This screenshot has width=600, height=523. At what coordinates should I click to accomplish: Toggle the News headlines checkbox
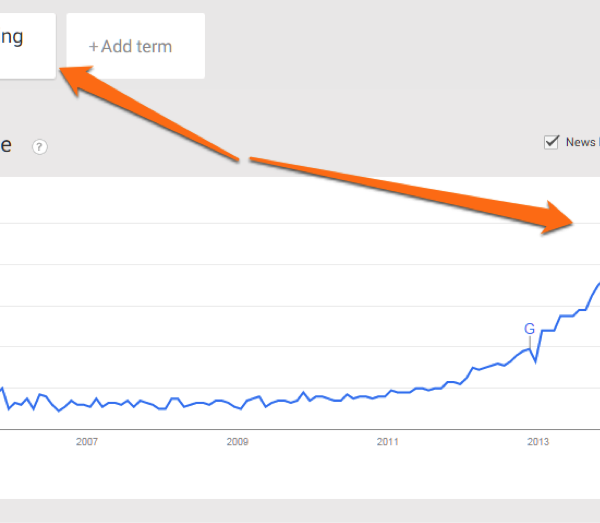551,142
